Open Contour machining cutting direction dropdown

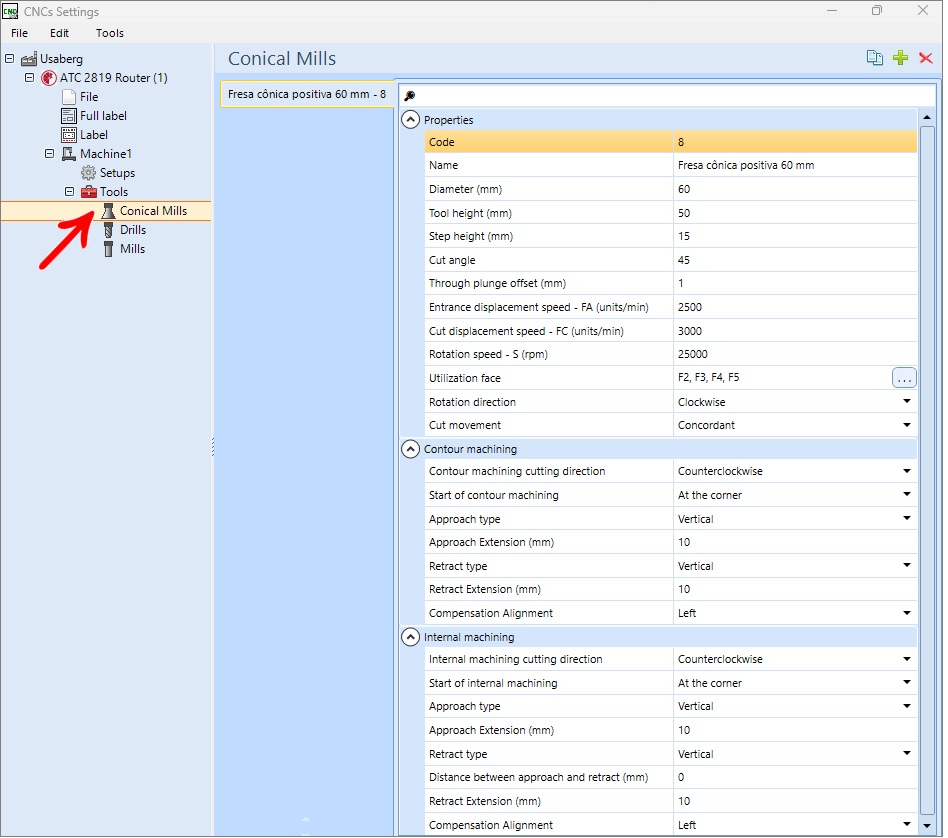click(906, 472)
